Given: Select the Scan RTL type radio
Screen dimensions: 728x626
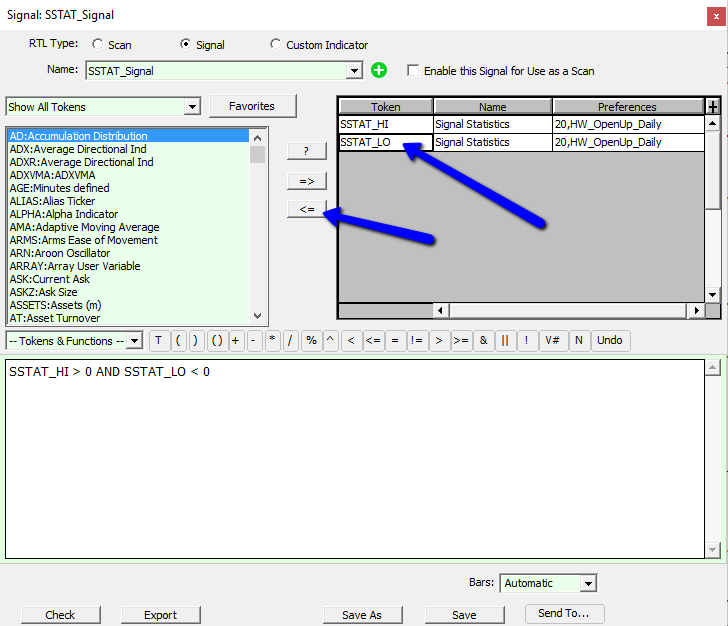Looking at the screenshot, I should tap(97, 44).
